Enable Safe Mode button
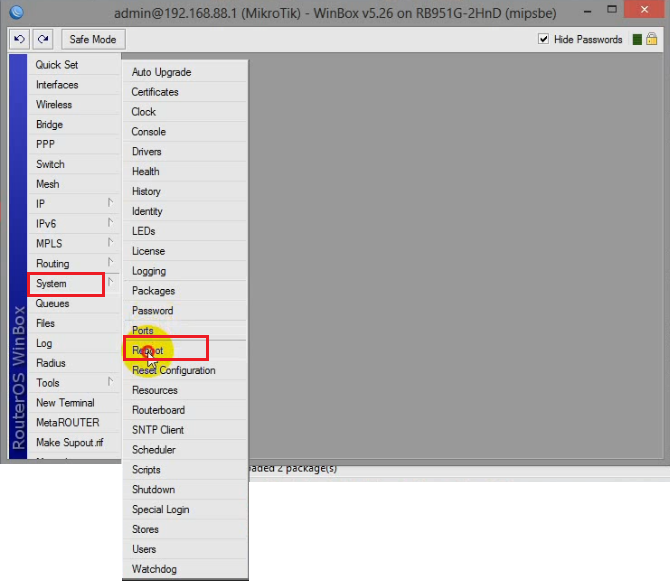670x581 pixels. [93, 39]
